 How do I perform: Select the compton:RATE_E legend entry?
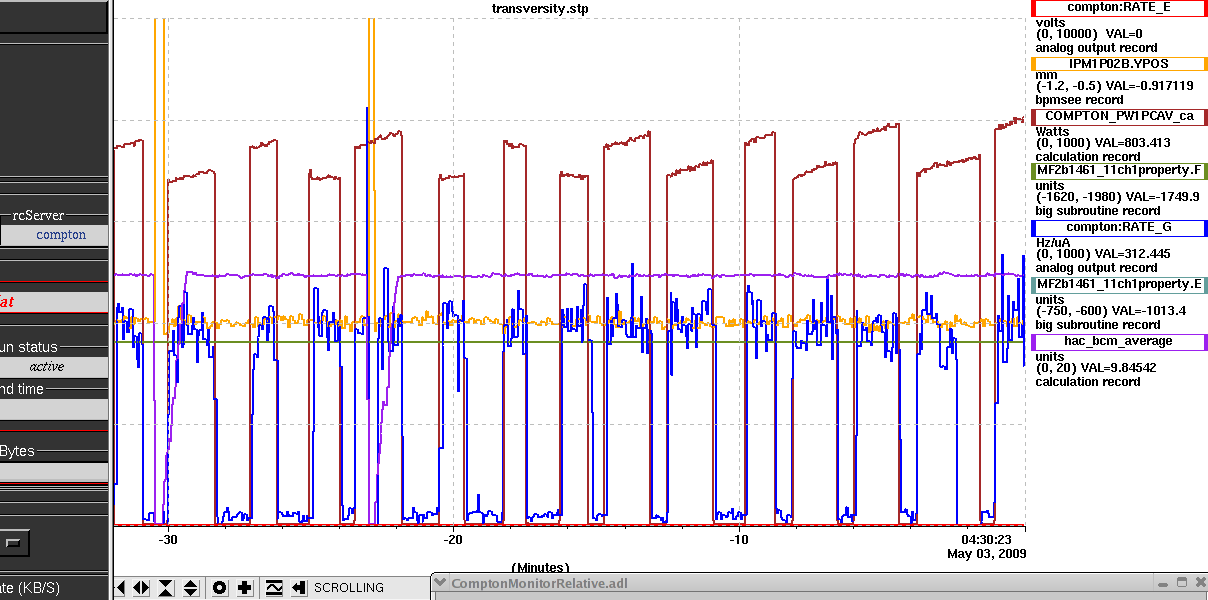pyautogui.click(x=1119, y=8)
